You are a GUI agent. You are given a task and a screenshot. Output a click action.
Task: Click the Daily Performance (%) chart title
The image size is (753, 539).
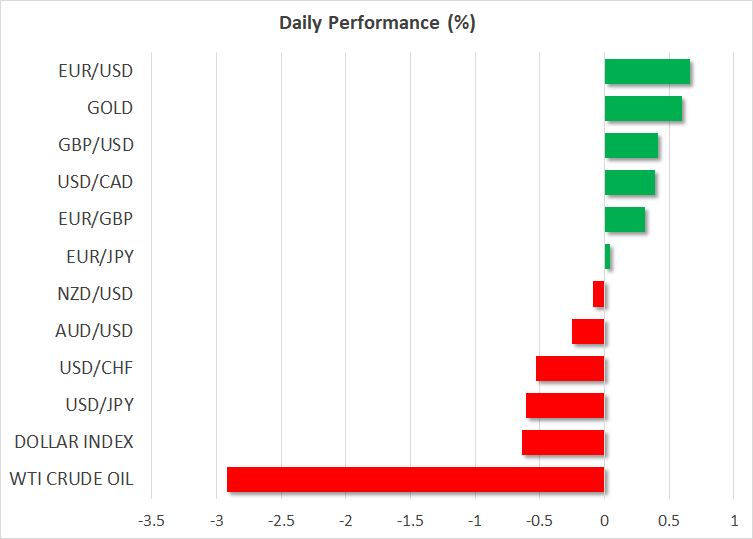[376, 24]
